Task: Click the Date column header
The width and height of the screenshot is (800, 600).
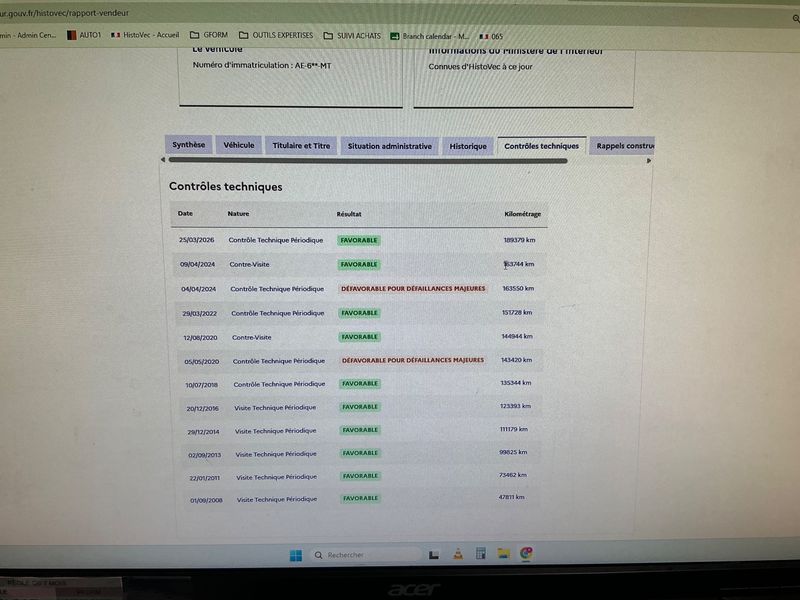Action: (x=185, y=213)
